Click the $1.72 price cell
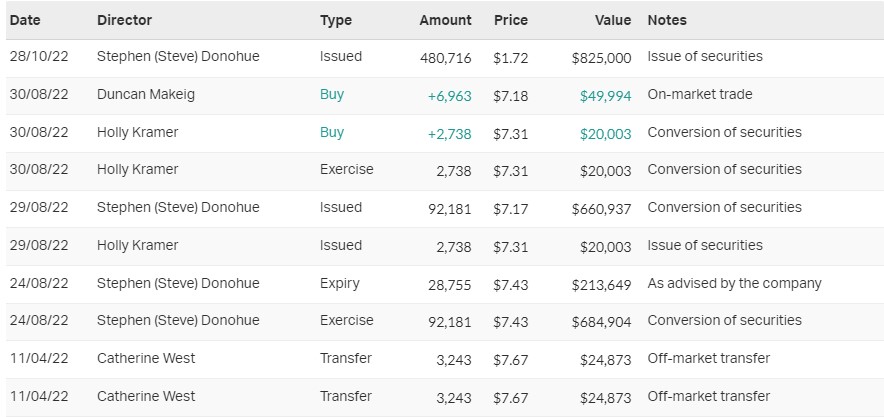The height and width of the screenshot is (417, 884). pyautogui.click(x=510, y=58)
